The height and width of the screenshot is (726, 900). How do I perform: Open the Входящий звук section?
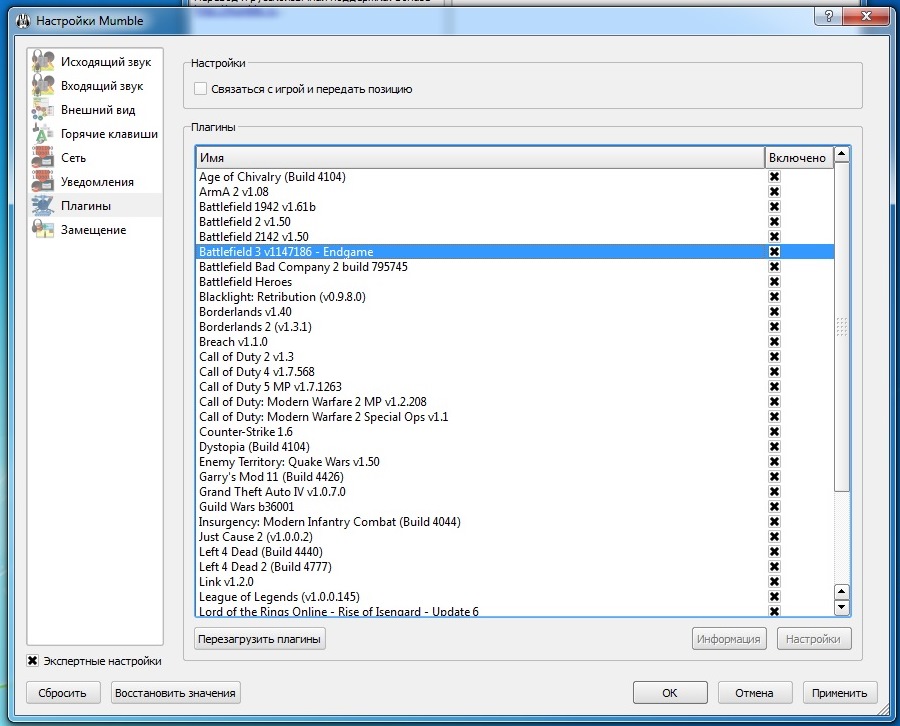click(x=102, y=86)
